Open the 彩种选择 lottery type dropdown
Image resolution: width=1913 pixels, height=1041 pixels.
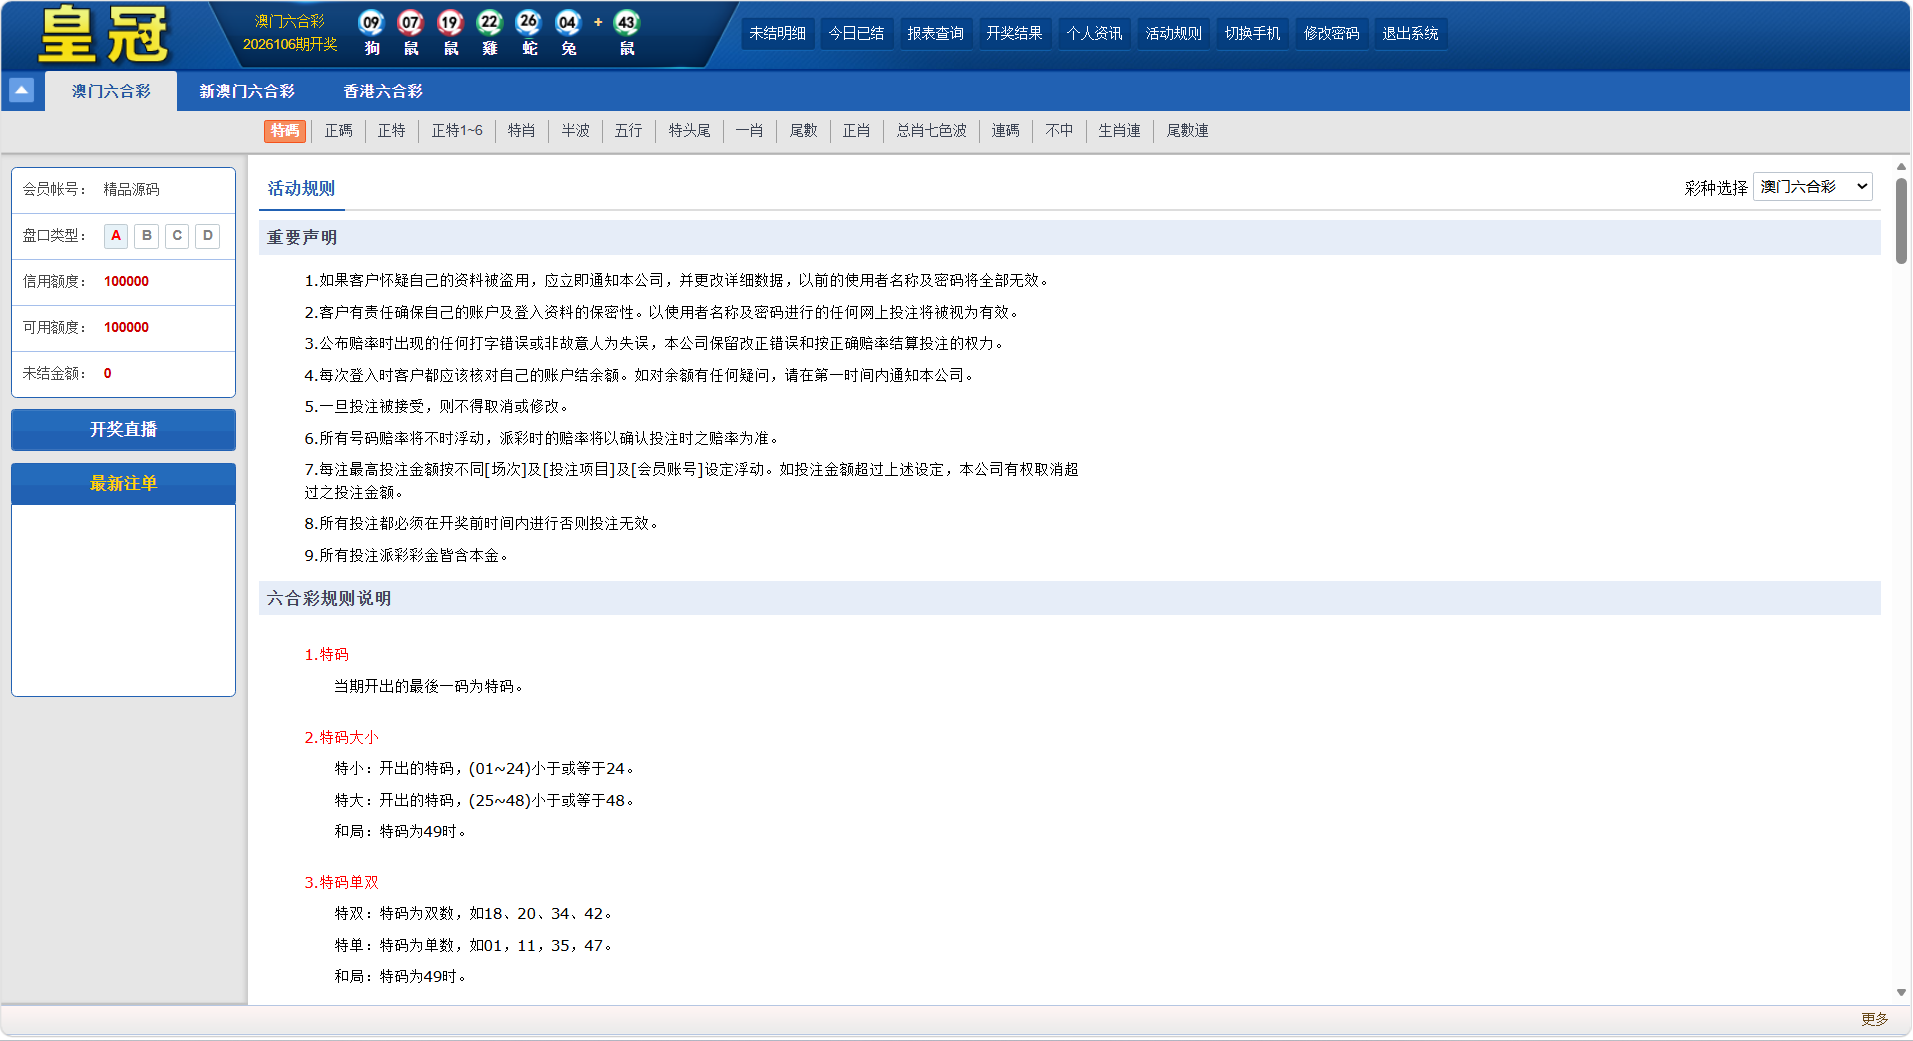pyautogui.click(x=1812, y=187)
